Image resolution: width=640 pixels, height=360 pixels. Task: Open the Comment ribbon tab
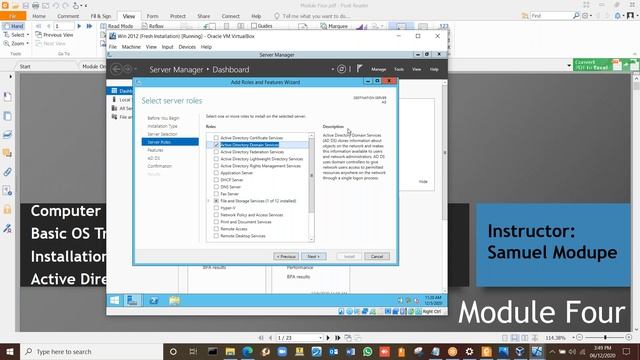68,16
